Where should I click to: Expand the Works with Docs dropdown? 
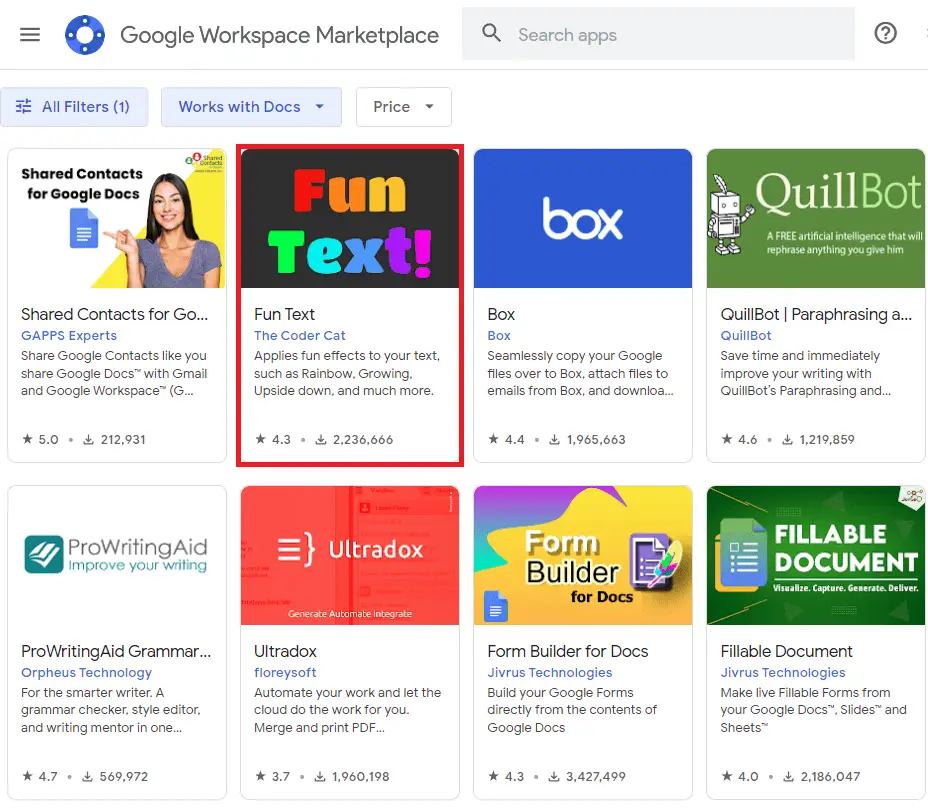point(252,107)
